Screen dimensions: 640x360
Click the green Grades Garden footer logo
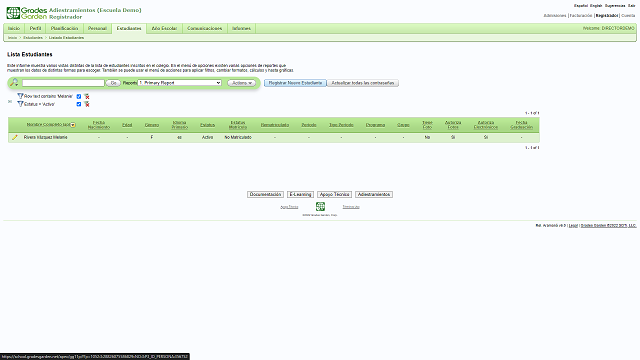[x=320, y=207]
